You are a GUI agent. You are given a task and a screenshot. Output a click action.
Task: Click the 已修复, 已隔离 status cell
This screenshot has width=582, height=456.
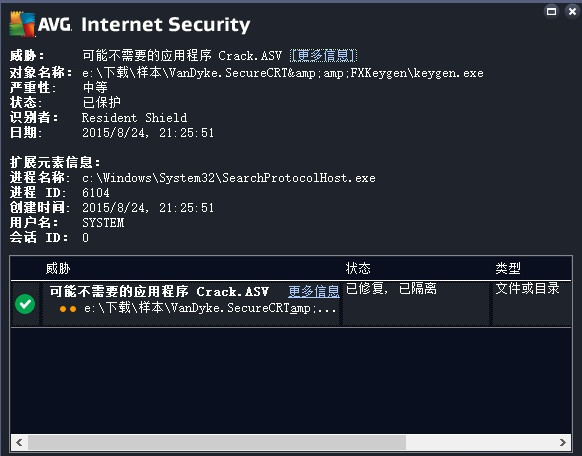(x=391, y=288)
